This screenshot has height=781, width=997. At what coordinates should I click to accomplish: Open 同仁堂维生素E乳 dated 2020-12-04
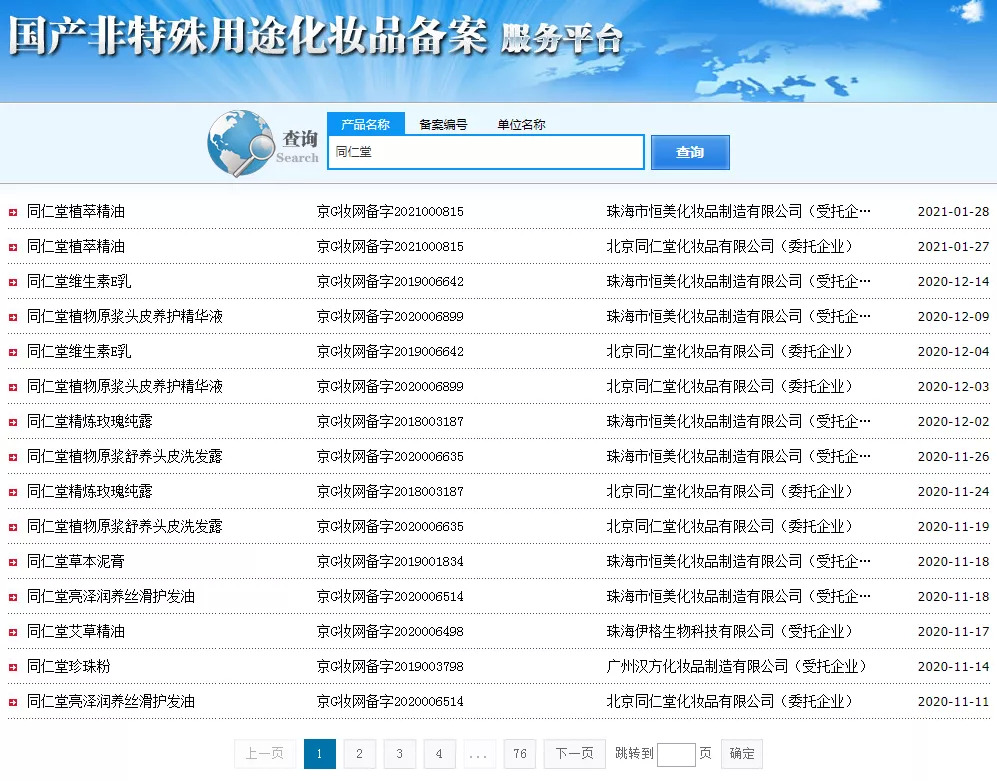[79, 352]
